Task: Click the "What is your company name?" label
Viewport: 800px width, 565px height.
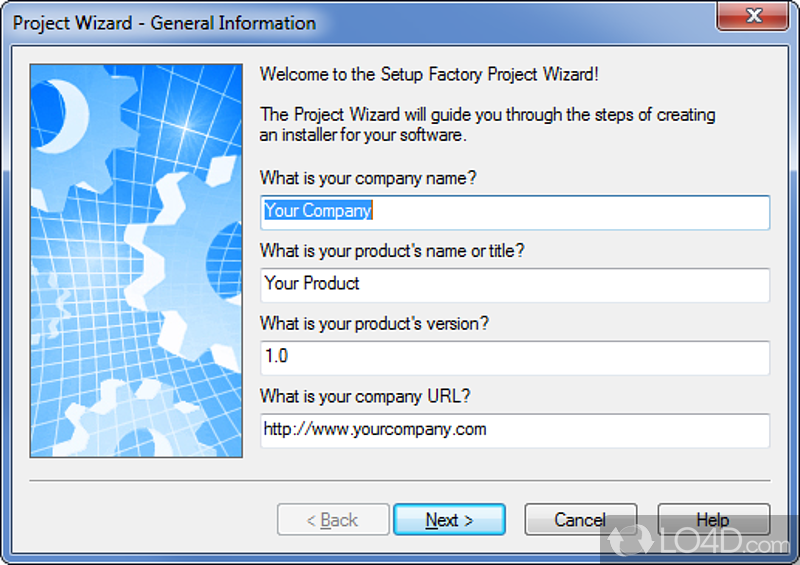Action: tap(369, 178)
